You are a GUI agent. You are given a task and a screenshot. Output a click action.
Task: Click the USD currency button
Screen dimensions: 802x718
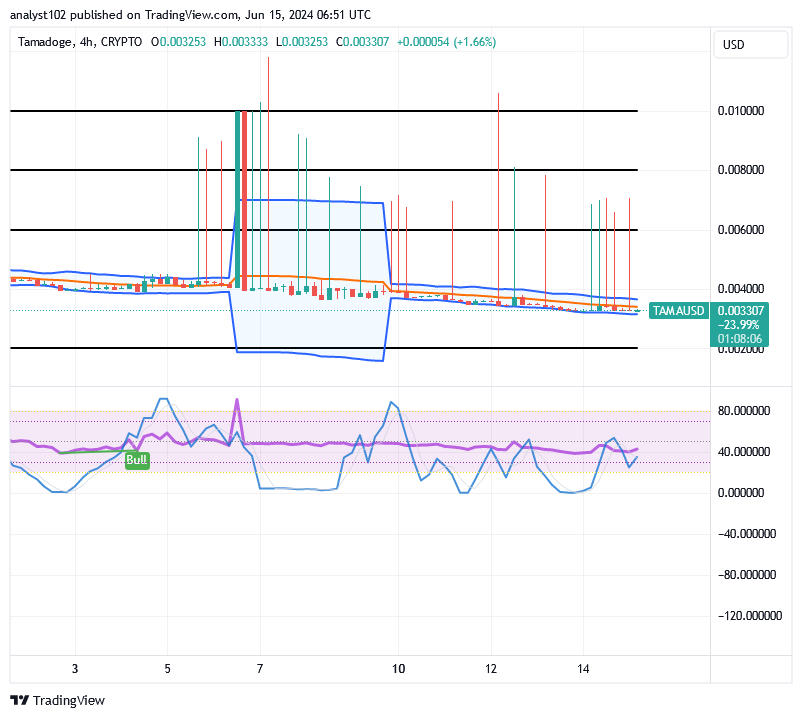pos(750,44)
